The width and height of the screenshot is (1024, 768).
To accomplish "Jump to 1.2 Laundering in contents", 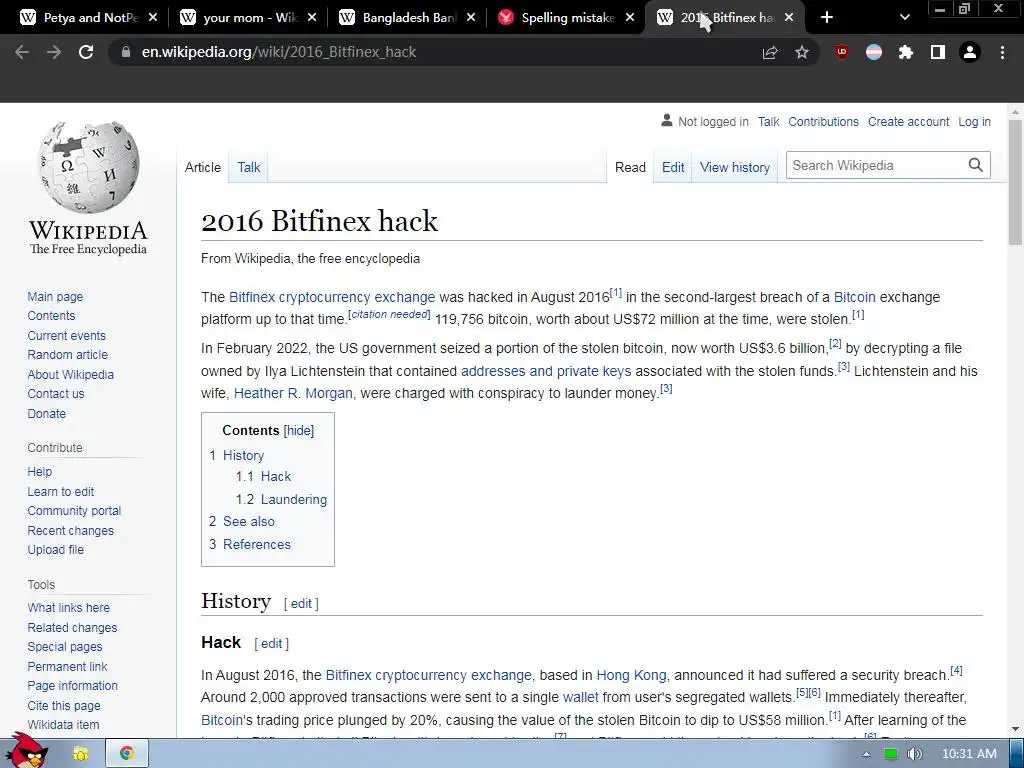I will click(x=281, y=499).
